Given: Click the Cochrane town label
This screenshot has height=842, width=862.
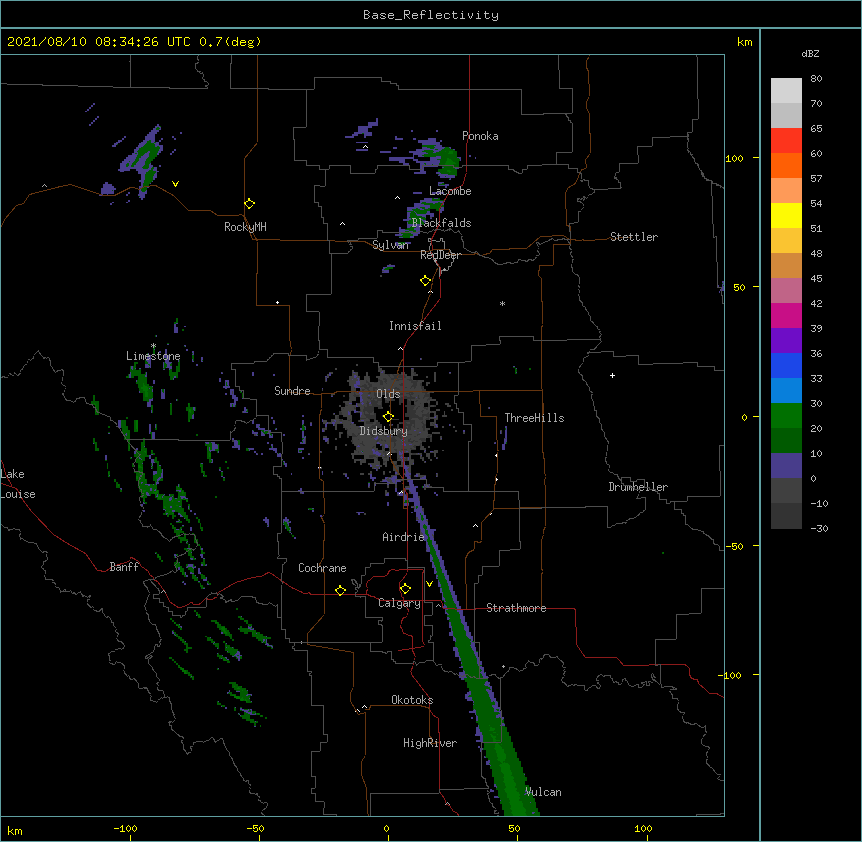Looking at the screenshot, I should point(322,568).
